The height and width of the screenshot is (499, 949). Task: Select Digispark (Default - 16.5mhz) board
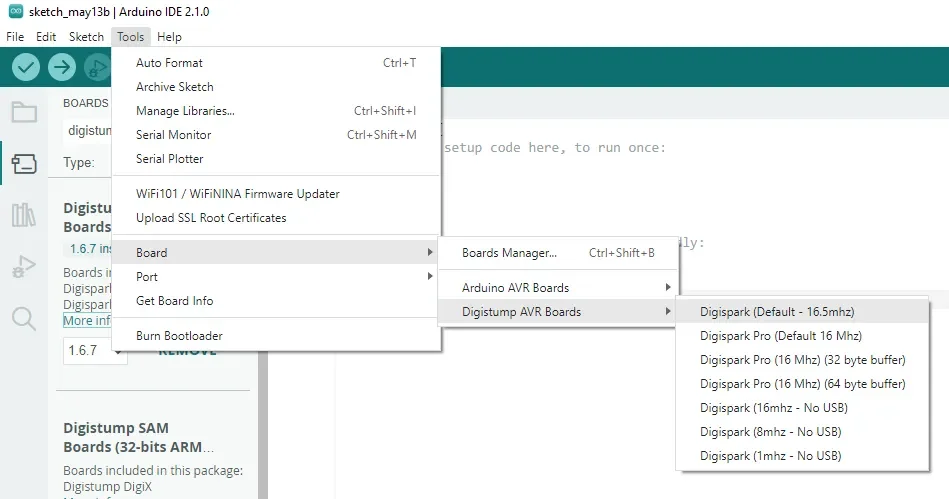[802, 312]
